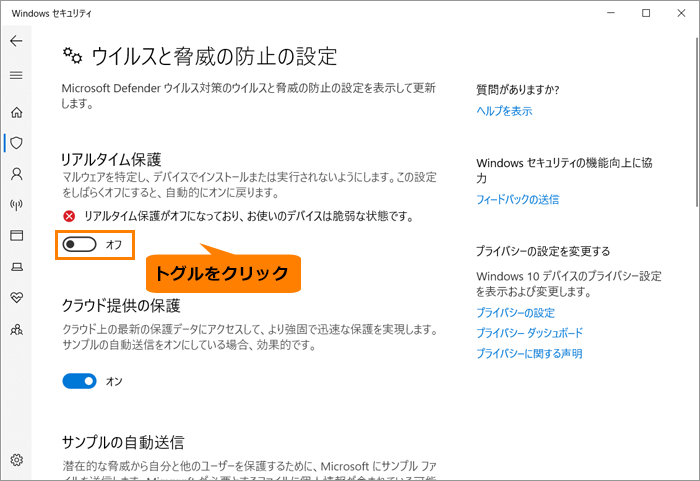Open プライバシーの設定 link
The image size is (700, 481).
point(515,313)
